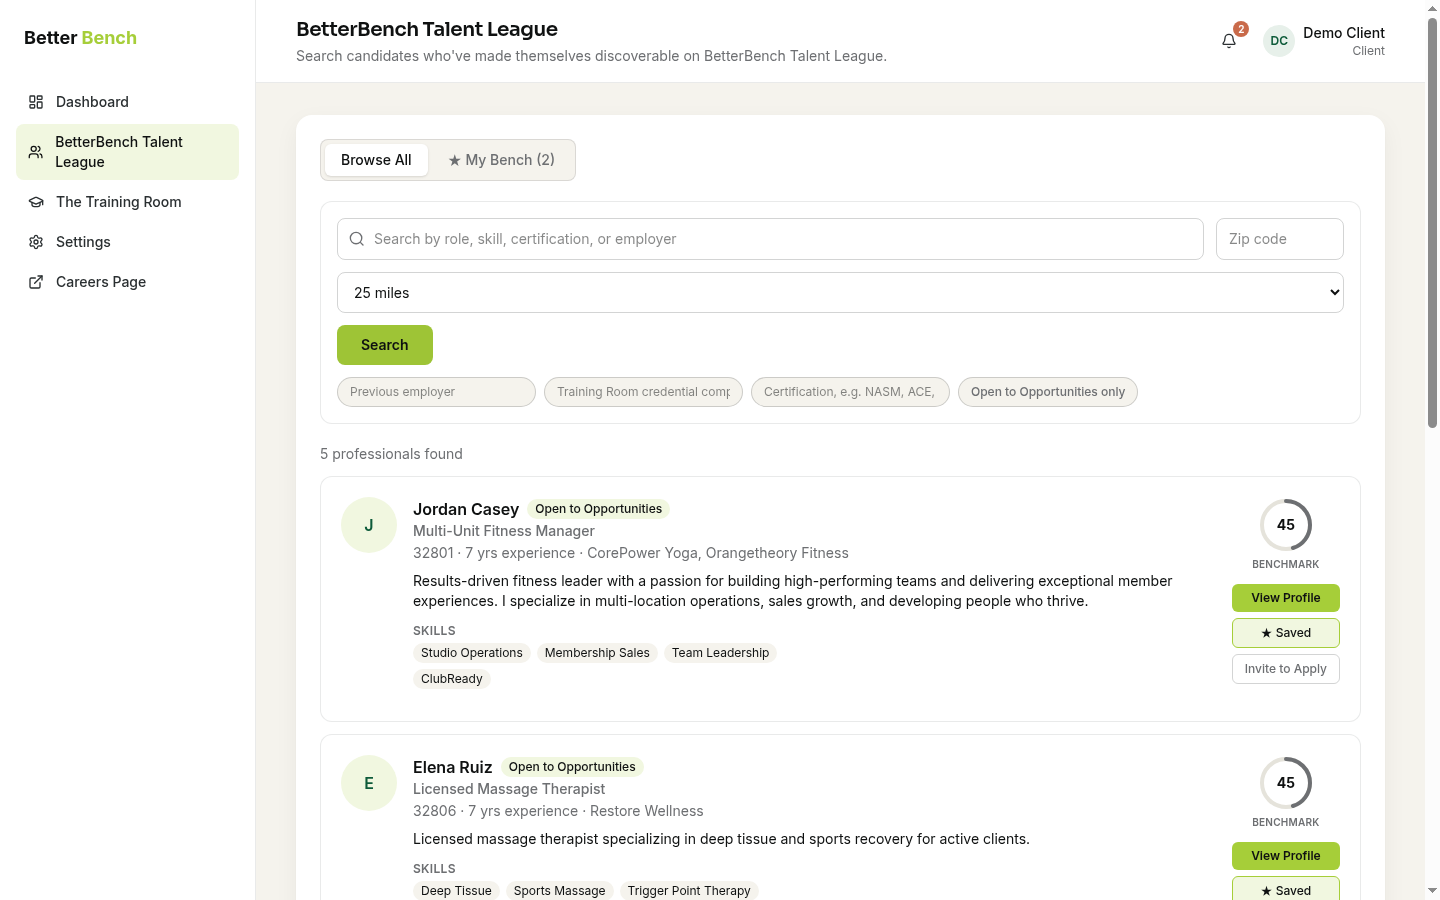
Task: Open Settings from sidebar
Action: pos(127,242)
